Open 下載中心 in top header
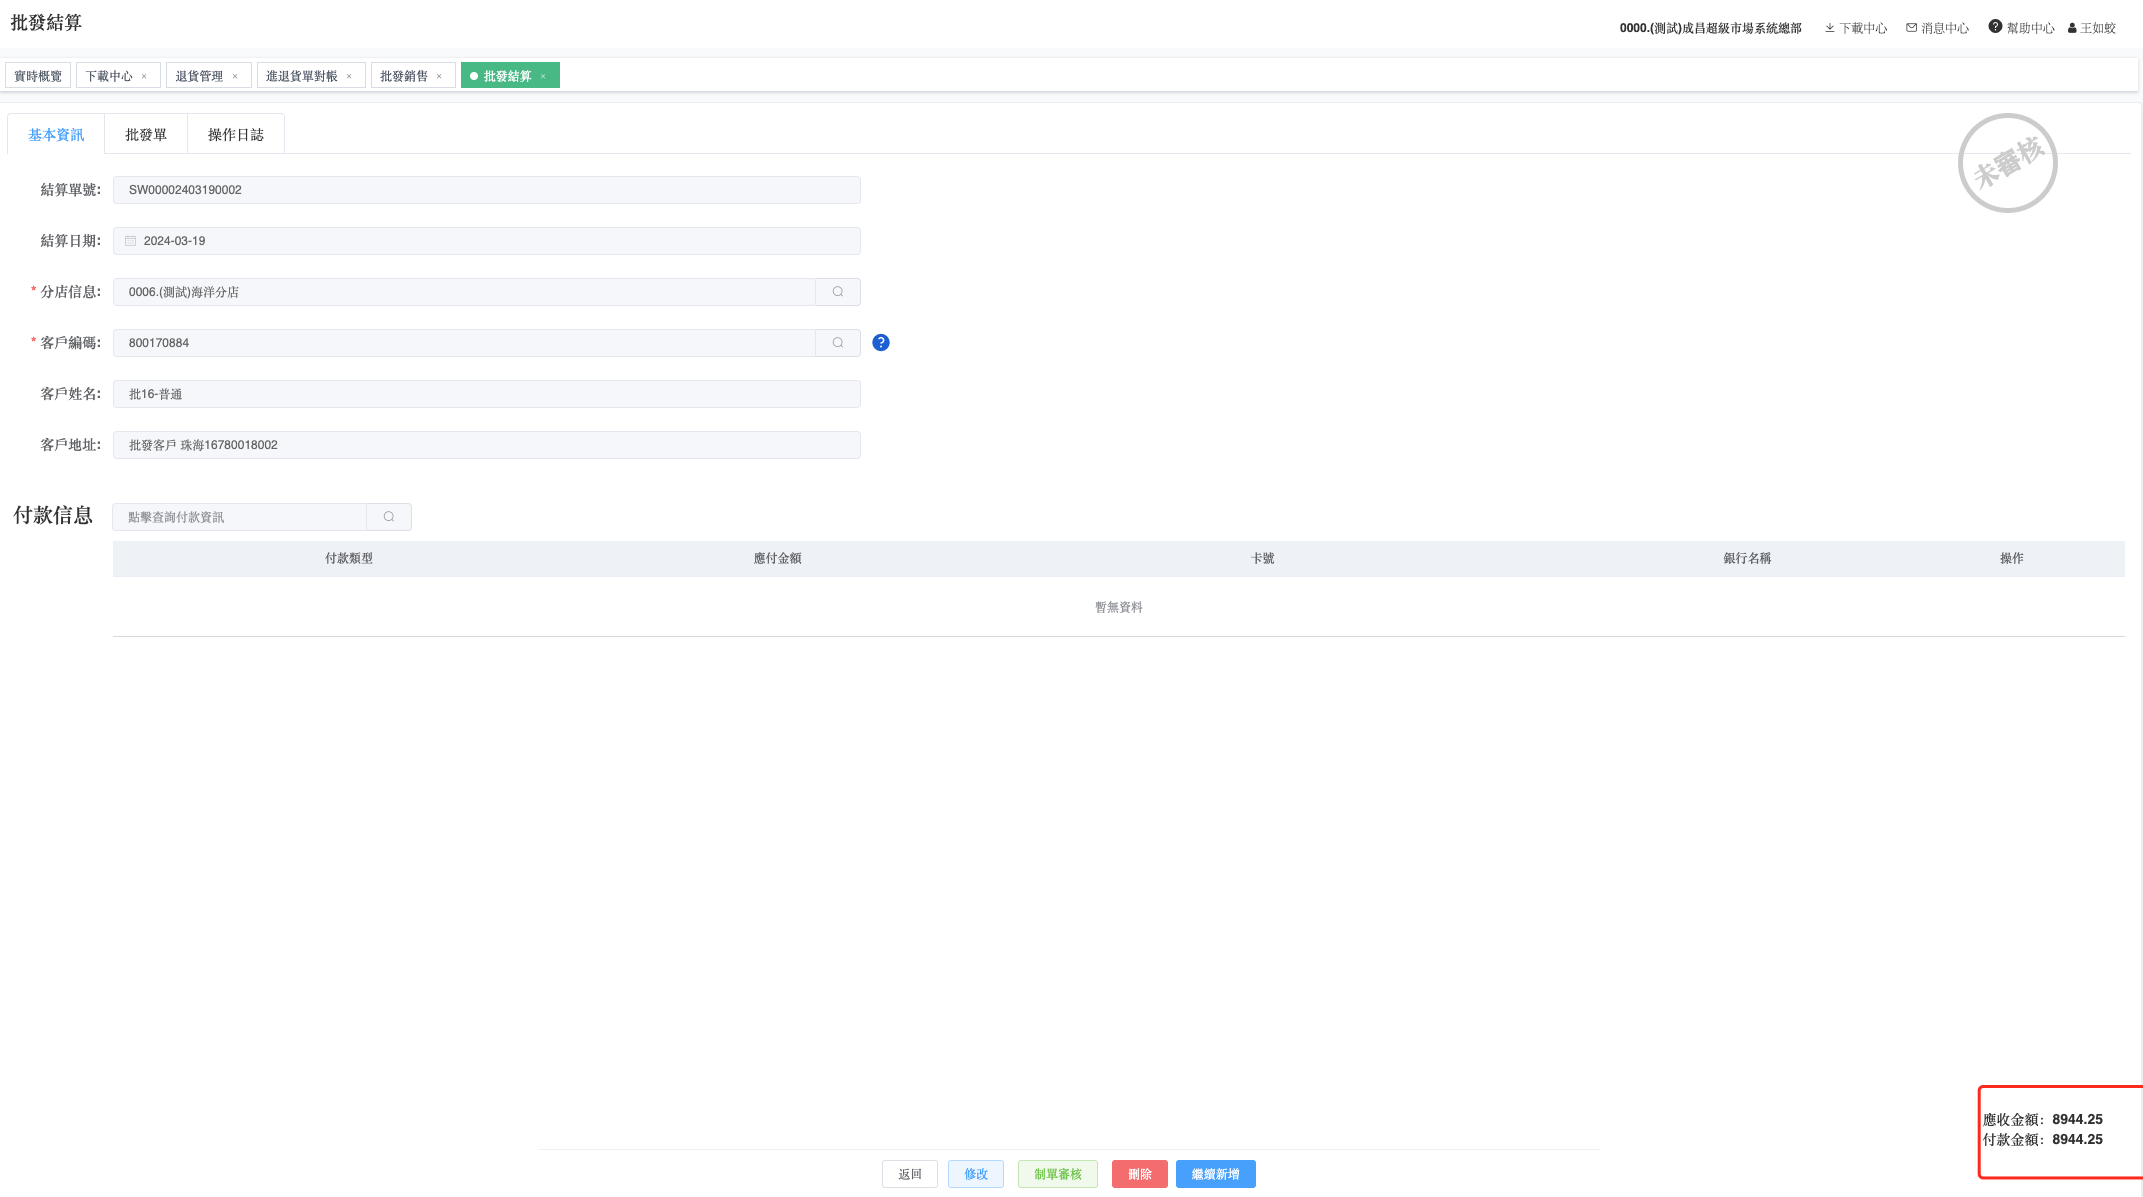 click(x=1856, y=28)
